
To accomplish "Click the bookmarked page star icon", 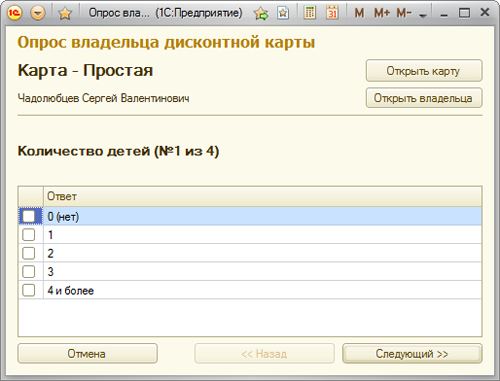I will coord(283,13).
